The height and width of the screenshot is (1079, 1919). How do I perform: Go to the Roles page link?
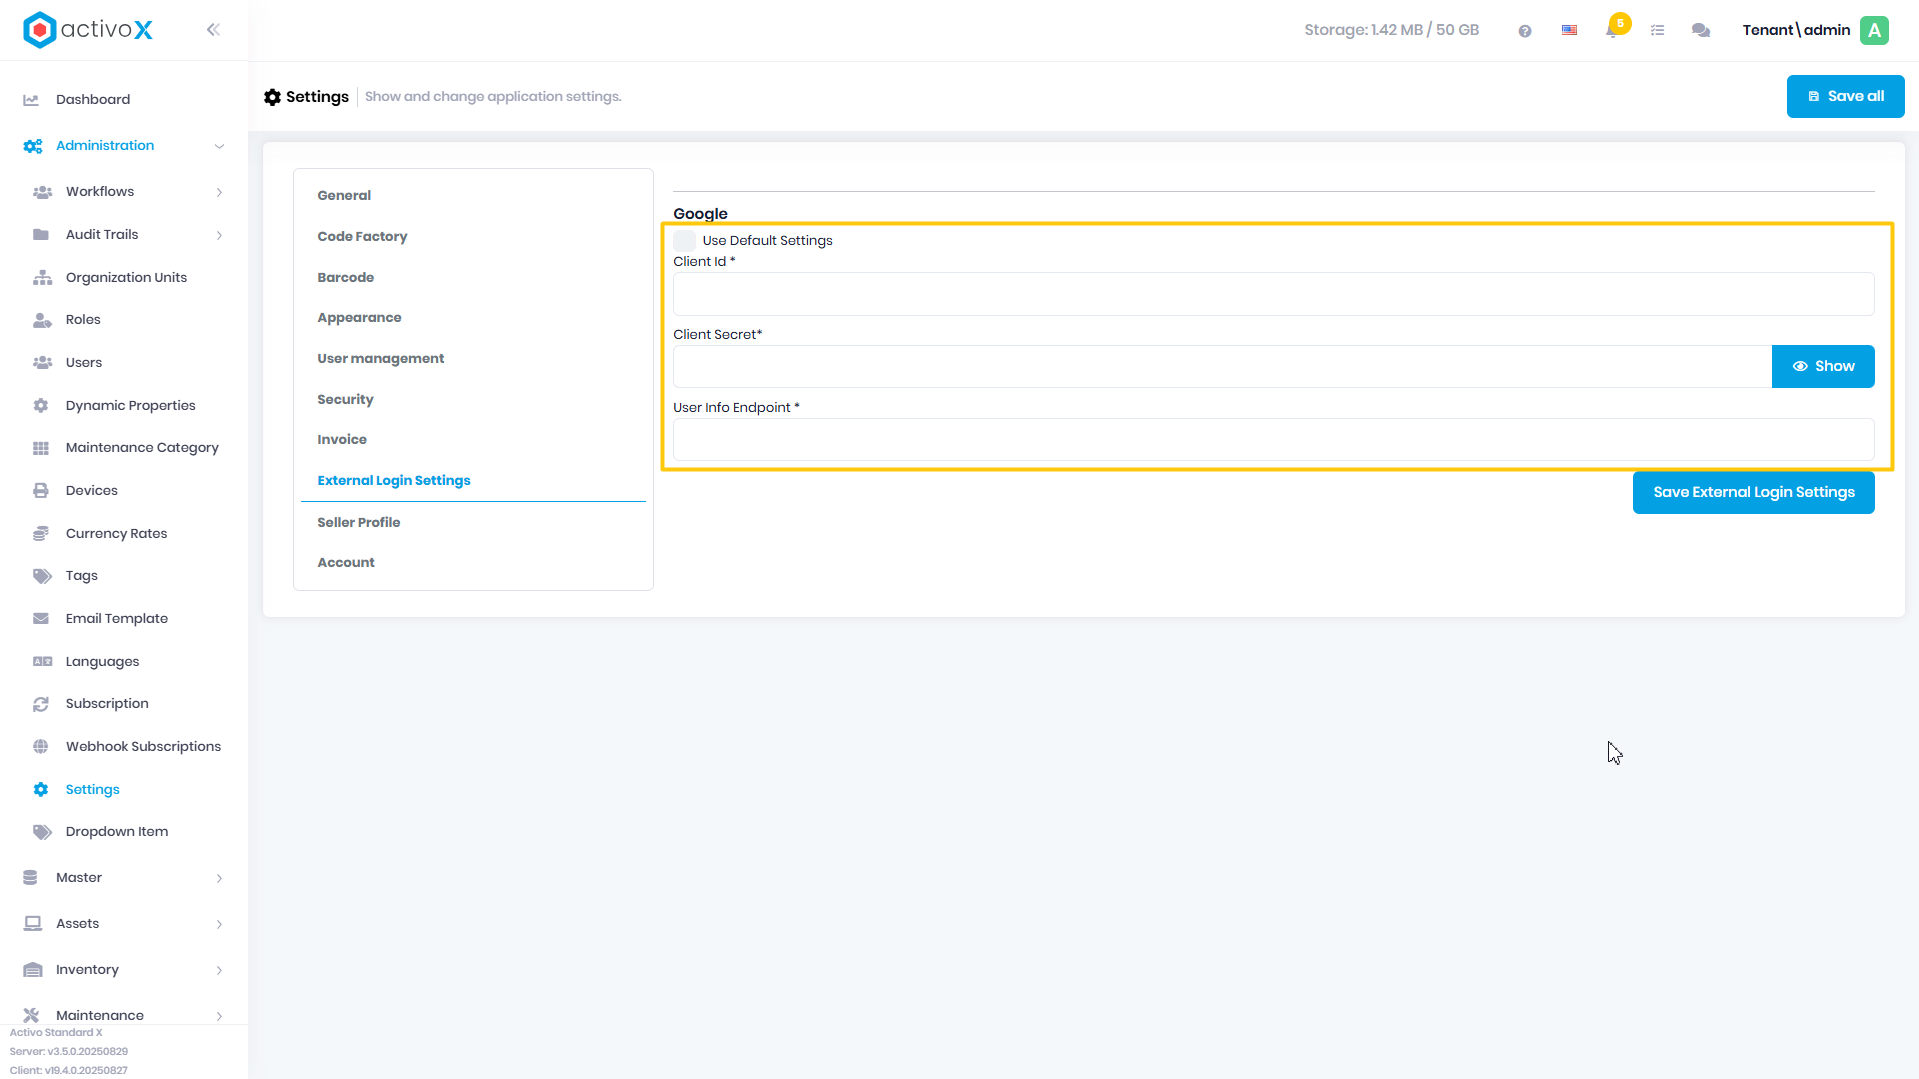point(83,320)
